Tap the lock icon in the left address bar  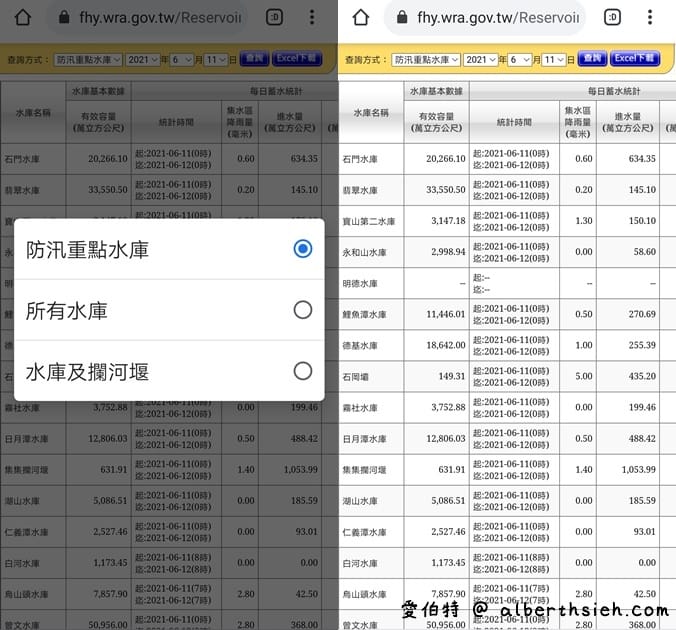coord(64,17)
